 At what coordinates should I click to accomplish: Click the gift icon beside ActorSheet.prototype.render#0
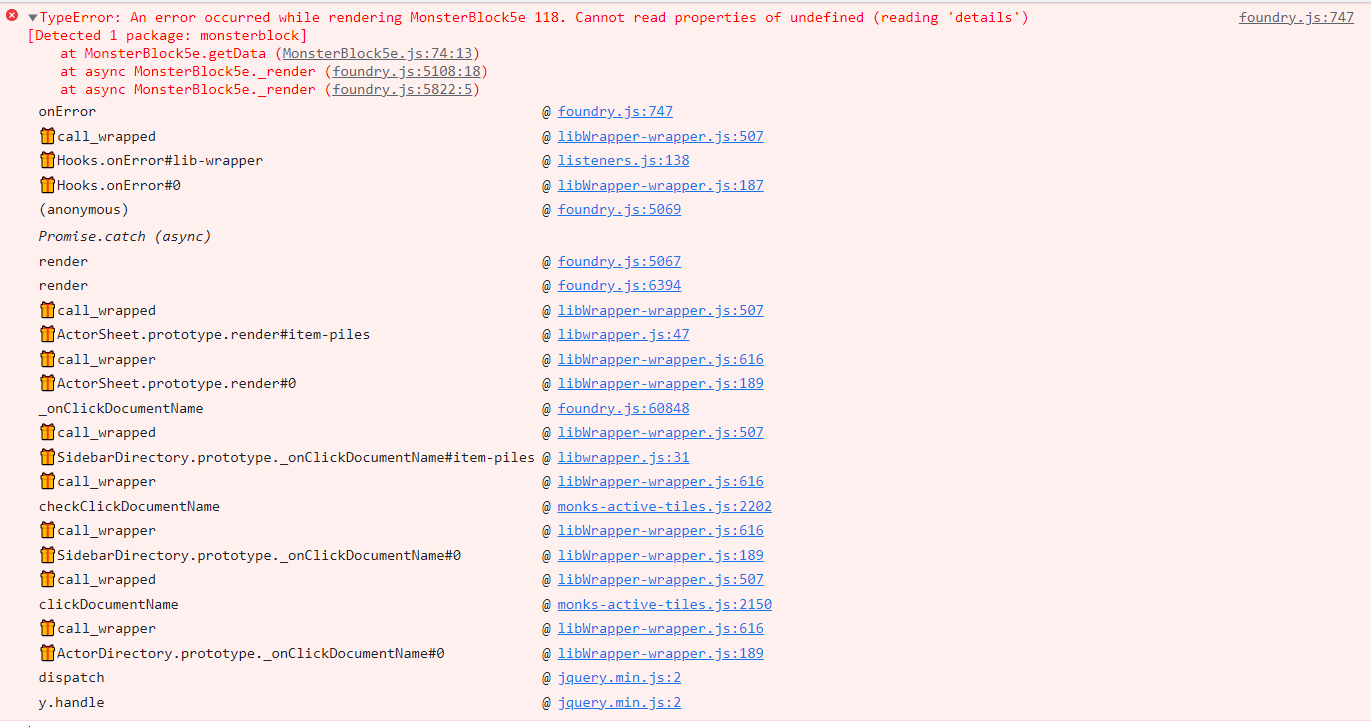[47, 383]
